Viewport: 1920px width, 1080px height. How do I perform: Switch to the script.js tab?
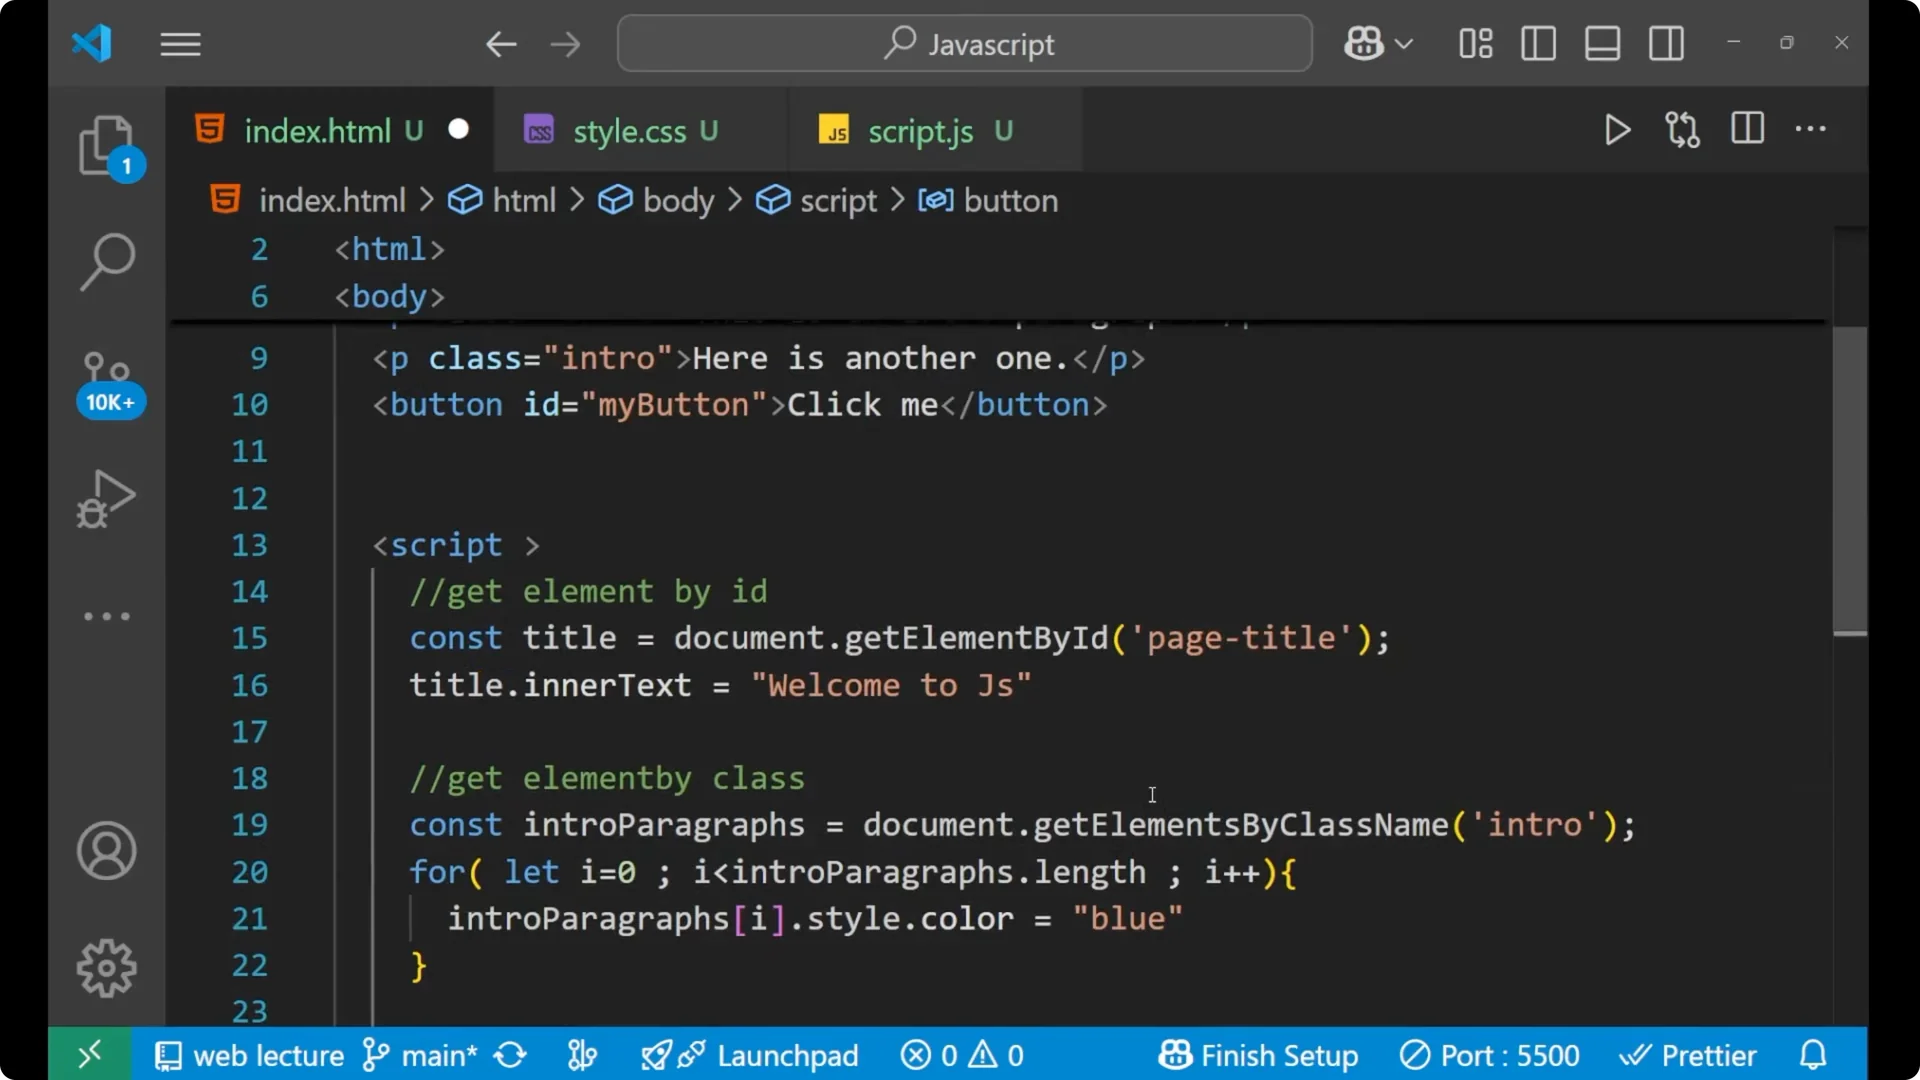(x=920, y=130)
